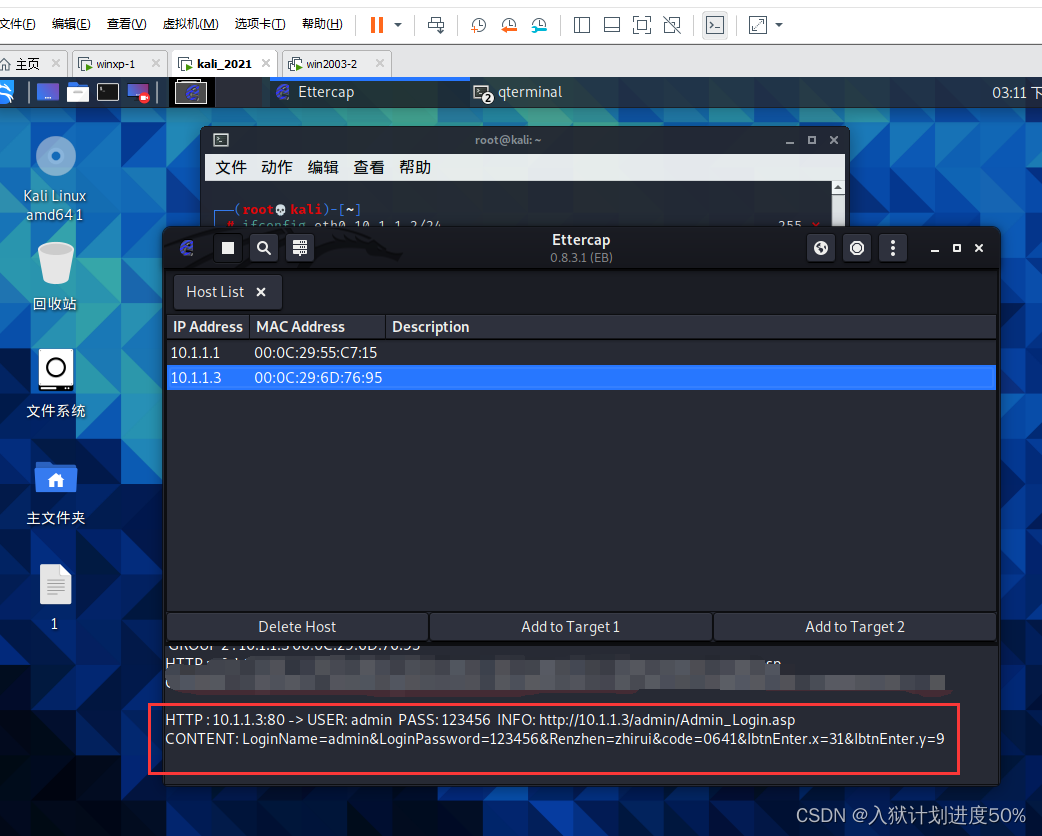The height and width of the screenshot is (836, 1042).
Task: Open the 帮助 menu in qterminal
Action: pyautogui.click(x=415, y=167)
